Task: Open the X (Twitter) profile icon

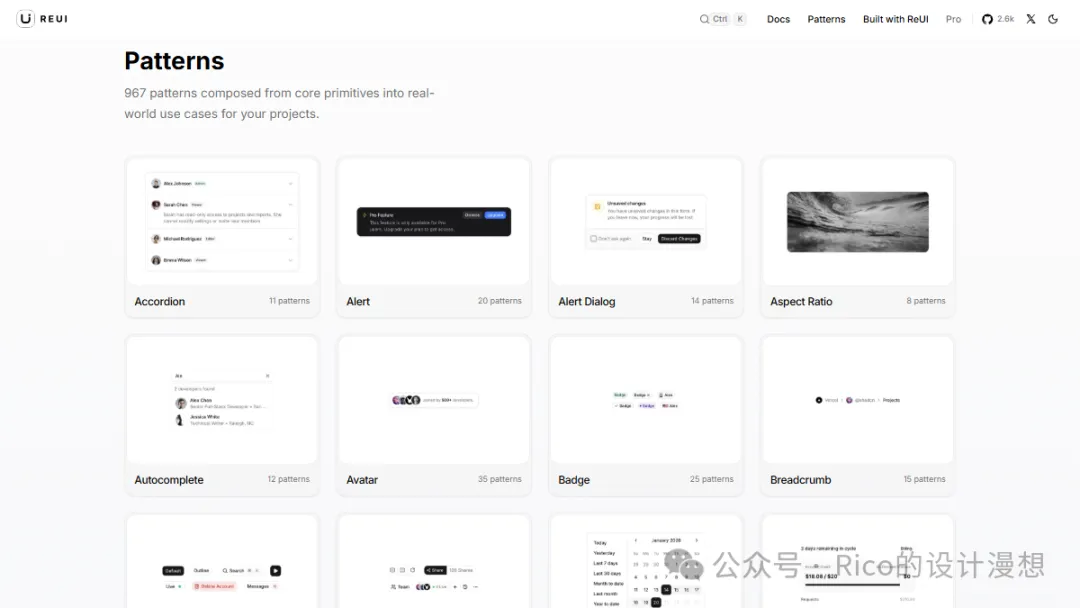Action: point(1031,19)
